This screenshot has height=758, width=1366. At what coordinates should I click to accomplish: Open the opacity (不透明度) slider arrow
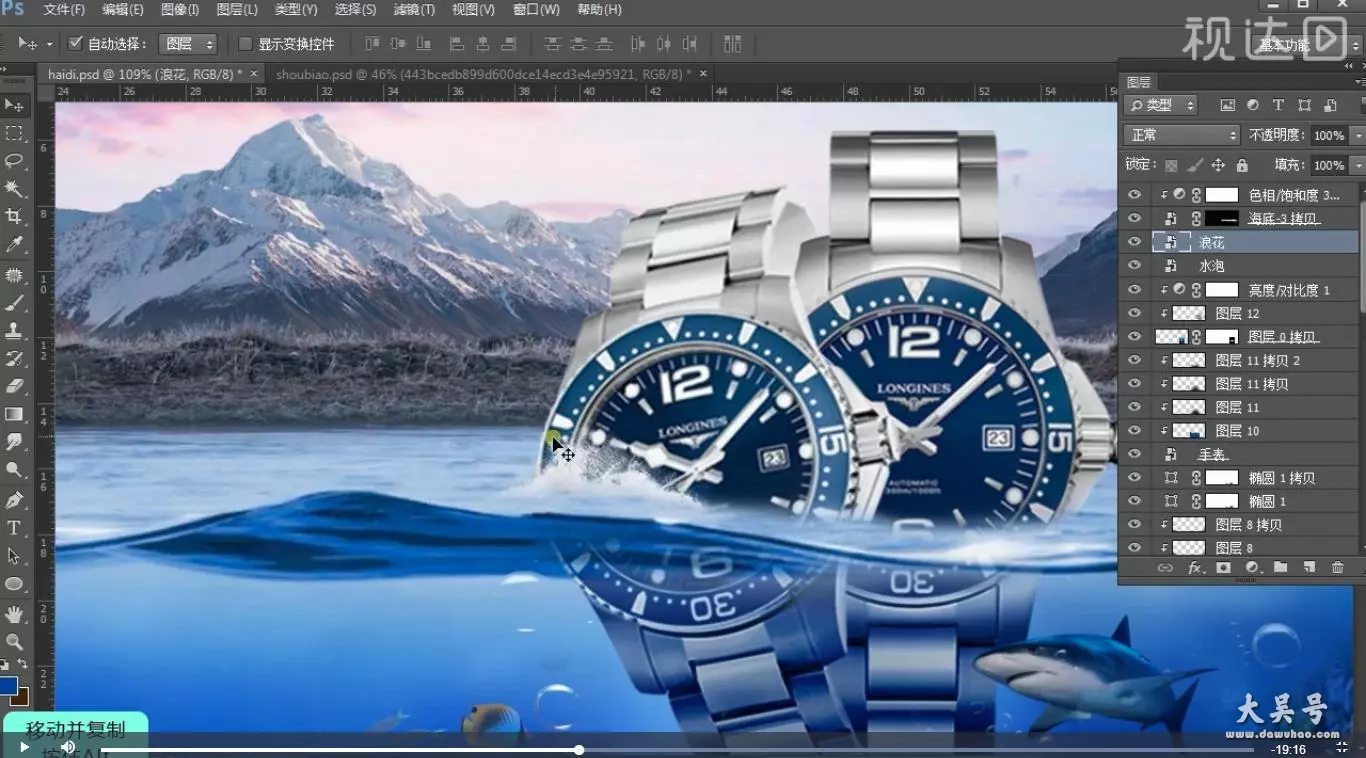point(1357,135)
